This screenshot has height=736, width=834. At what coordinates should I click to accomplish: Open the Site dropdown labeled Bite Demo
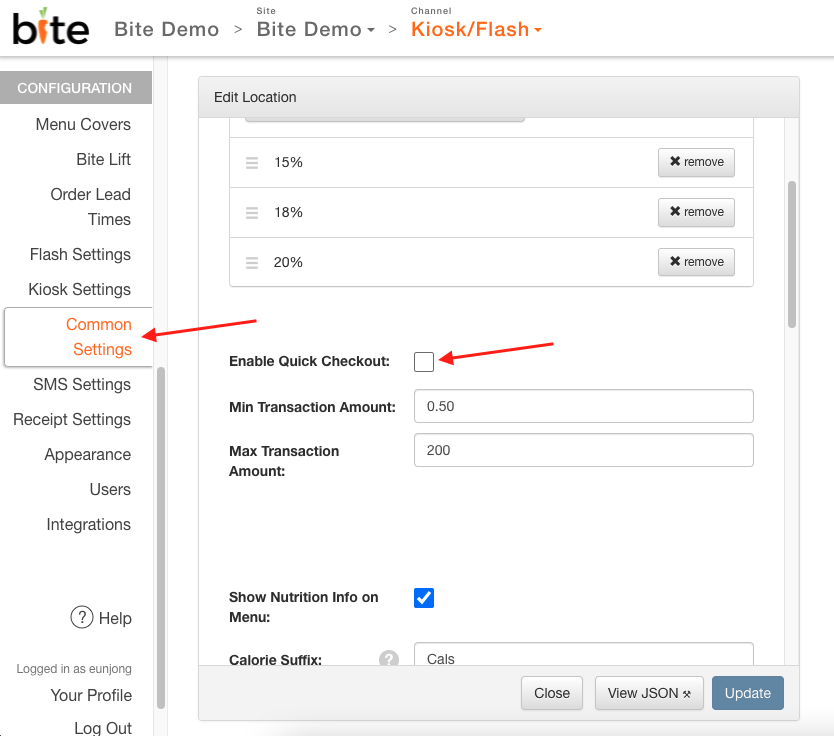[315, 29]
